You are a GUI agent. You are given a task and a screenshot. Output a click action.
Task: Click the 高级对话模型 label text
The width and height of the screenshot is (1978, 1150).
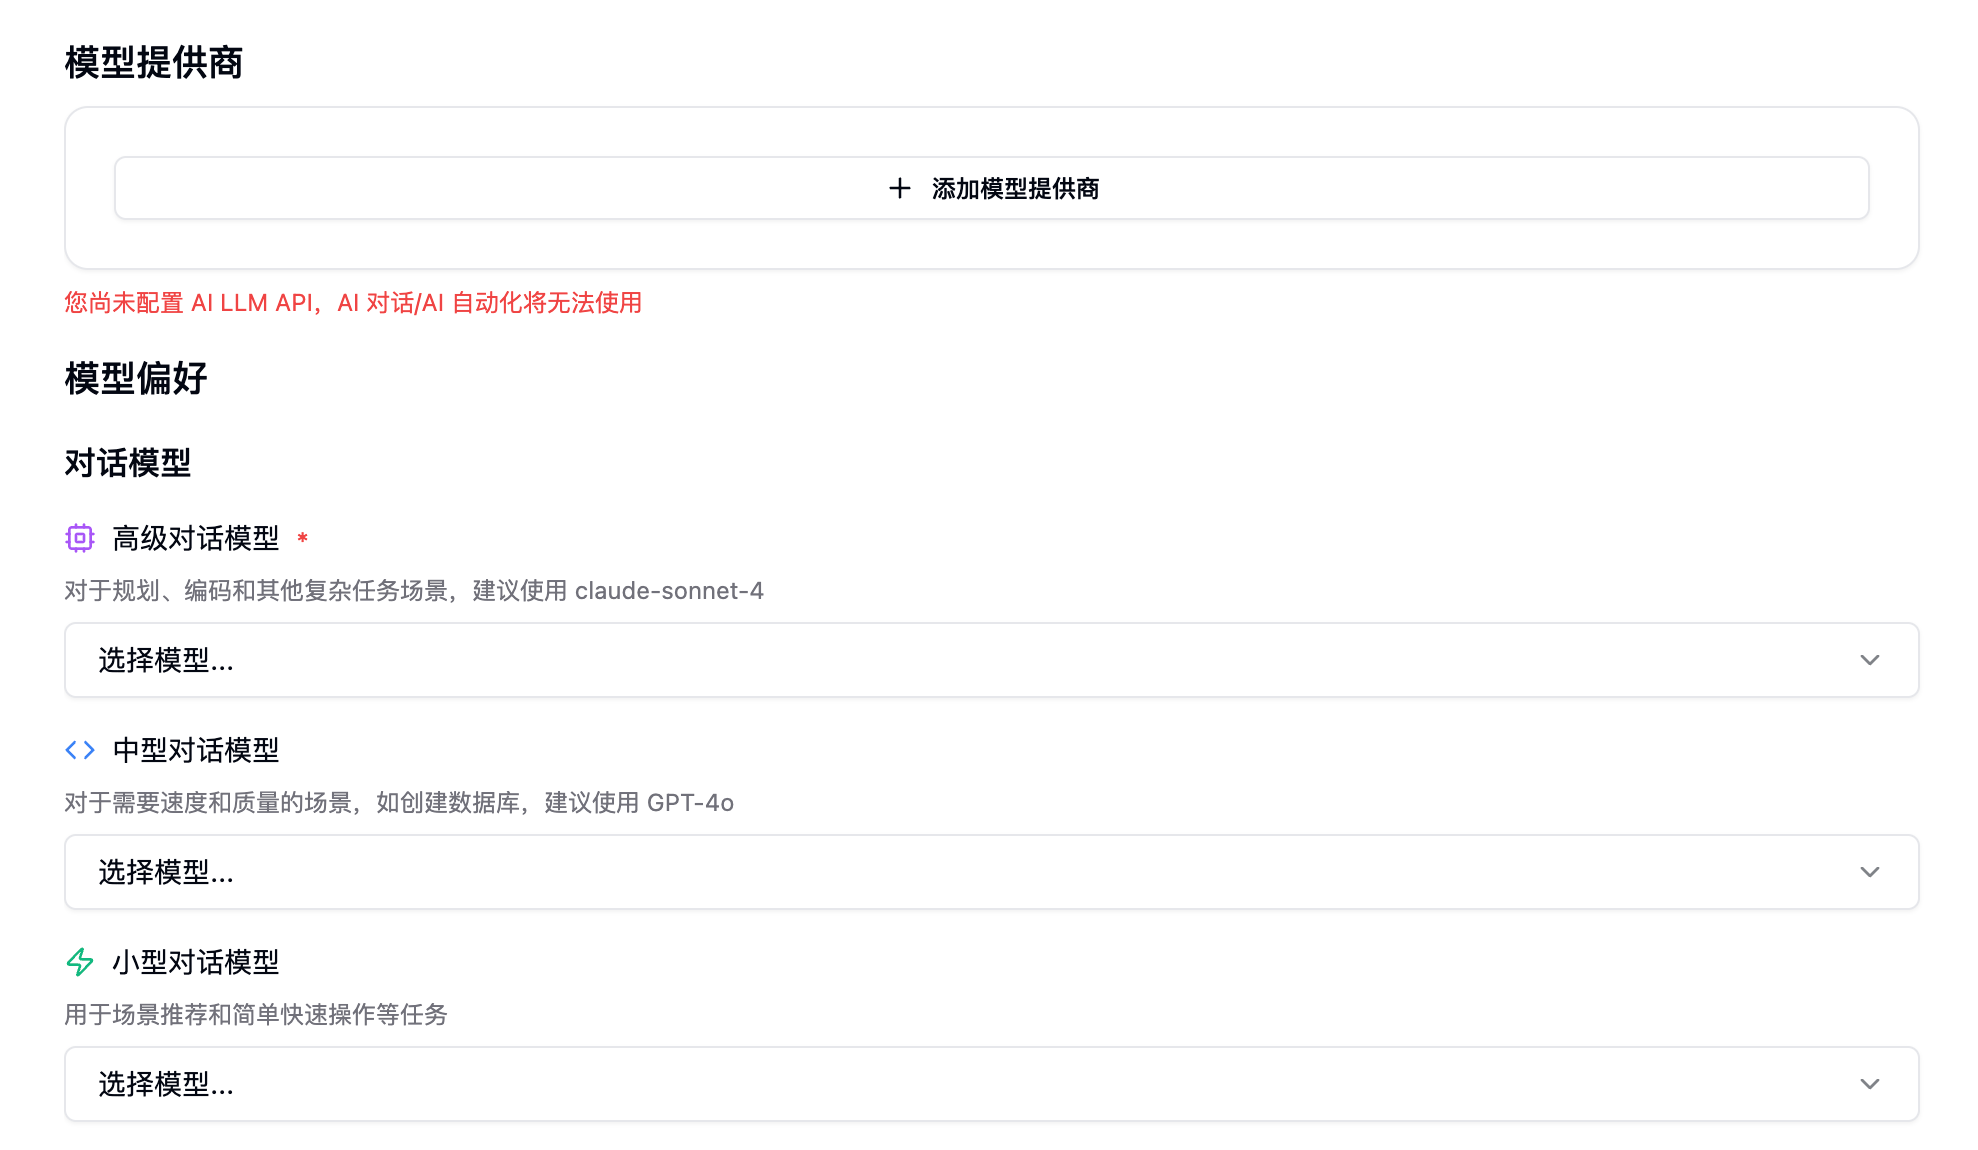[196, 538]
